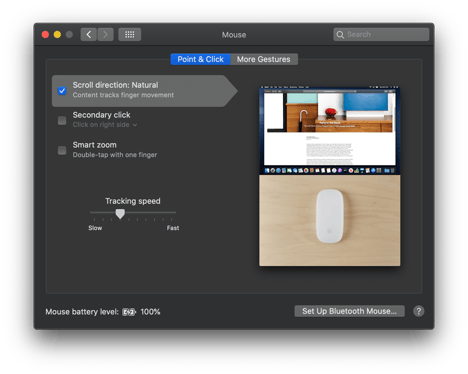Viewport: 468px width, 374px height.
Task: Go forward with the right chevron button
Action: [105, 34]
